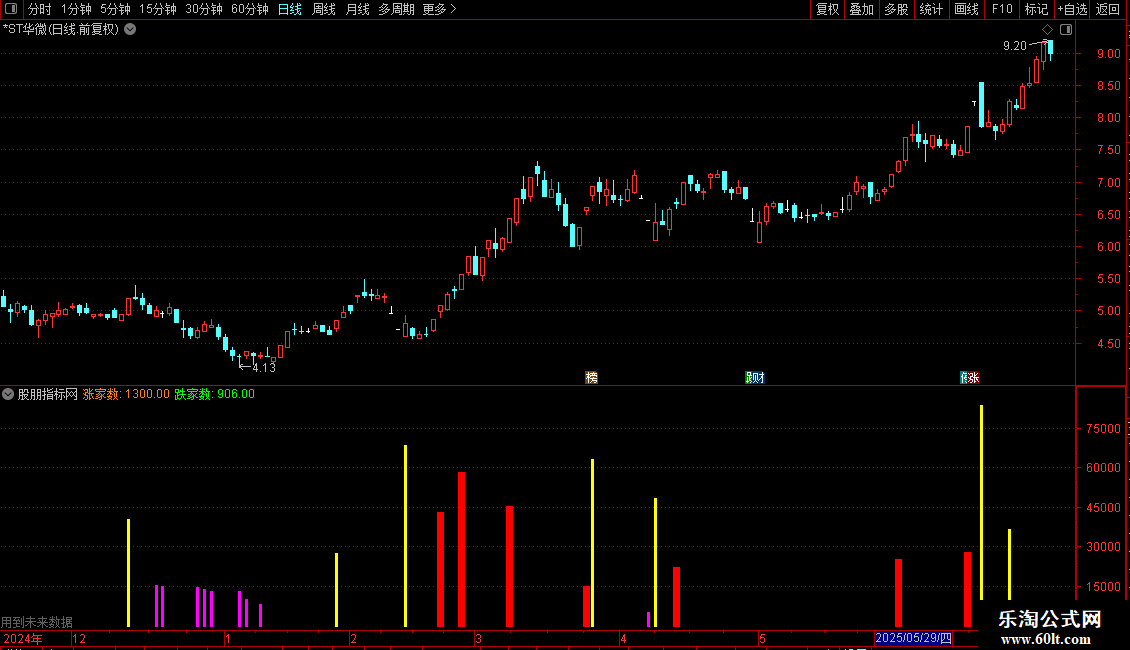Add stock to watchlist via +自选
Viewport: 1130px width, 650px height.
[x=1072, y=9]
